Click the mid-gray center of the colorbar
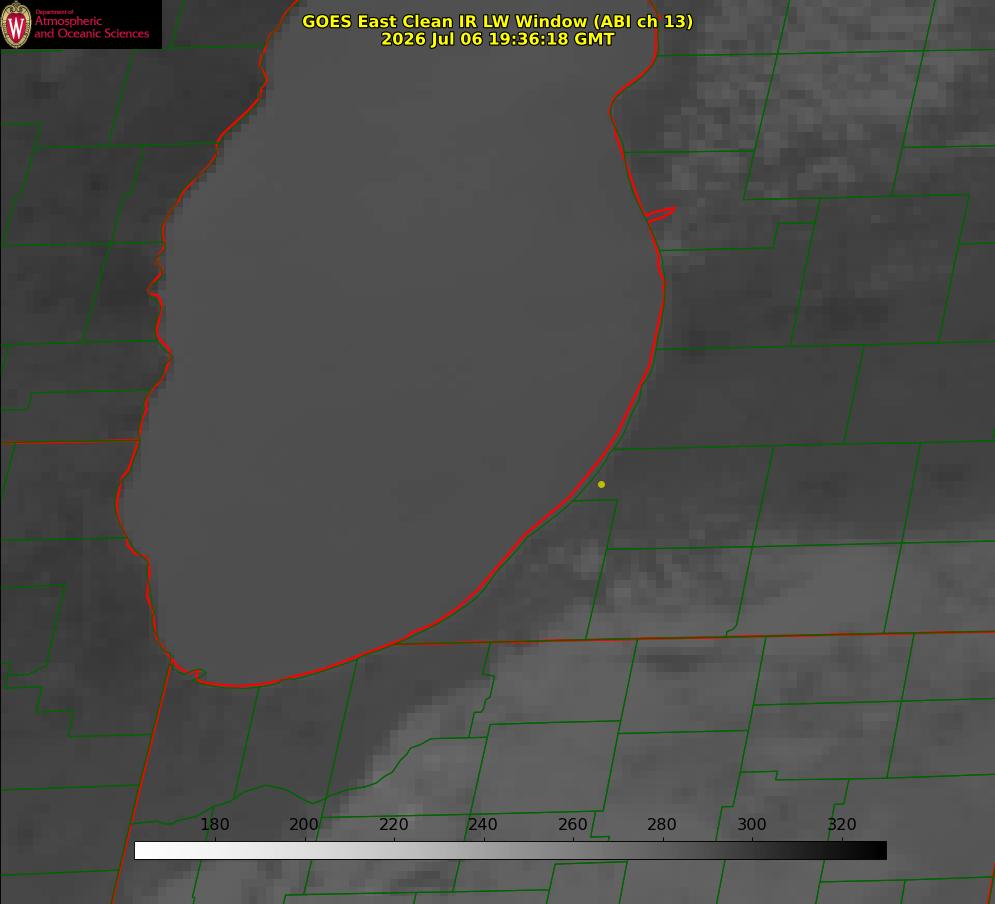 510,850
